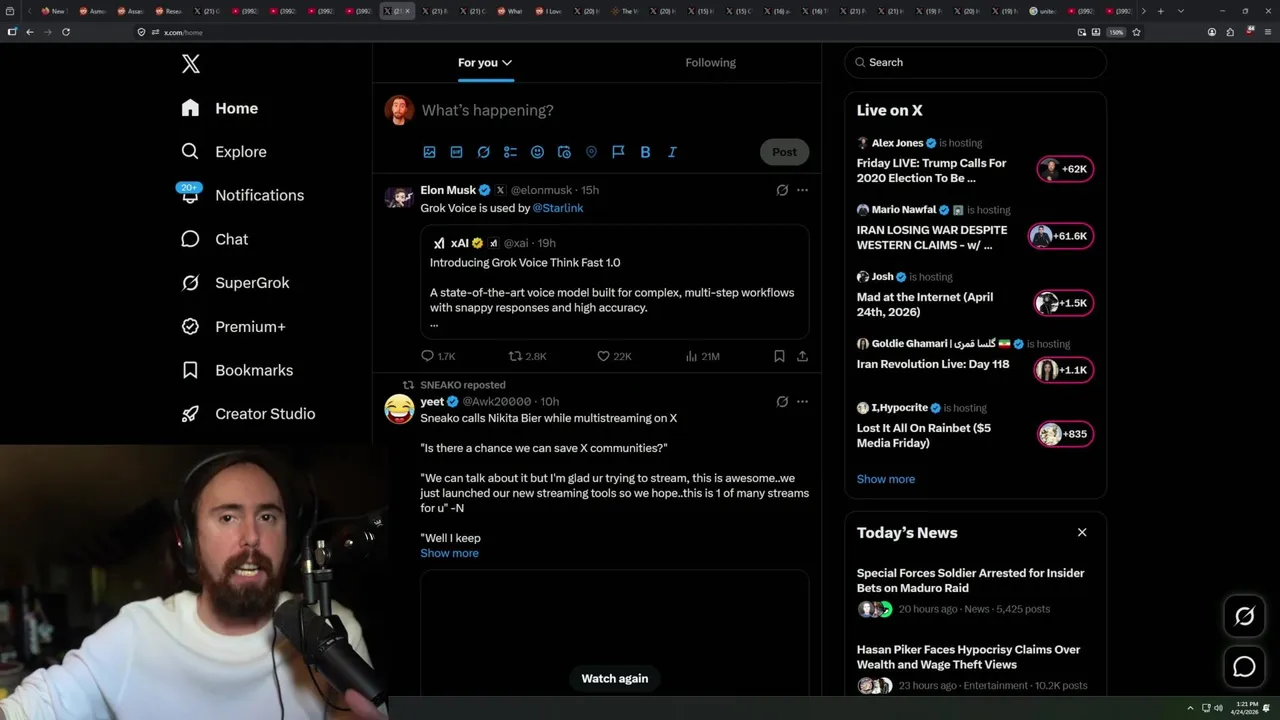Open Grok explain on Elon Musk post

782,190
